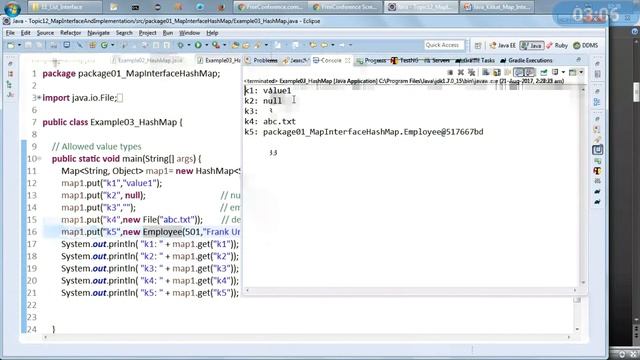Toggle Pin Console icon

click(544, 72)
